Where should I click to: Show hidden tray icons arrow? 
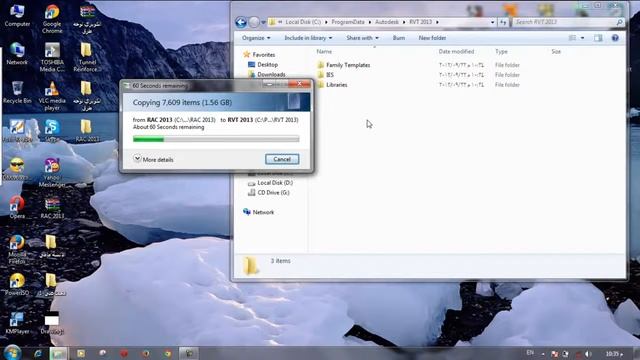tap(543, 354)
